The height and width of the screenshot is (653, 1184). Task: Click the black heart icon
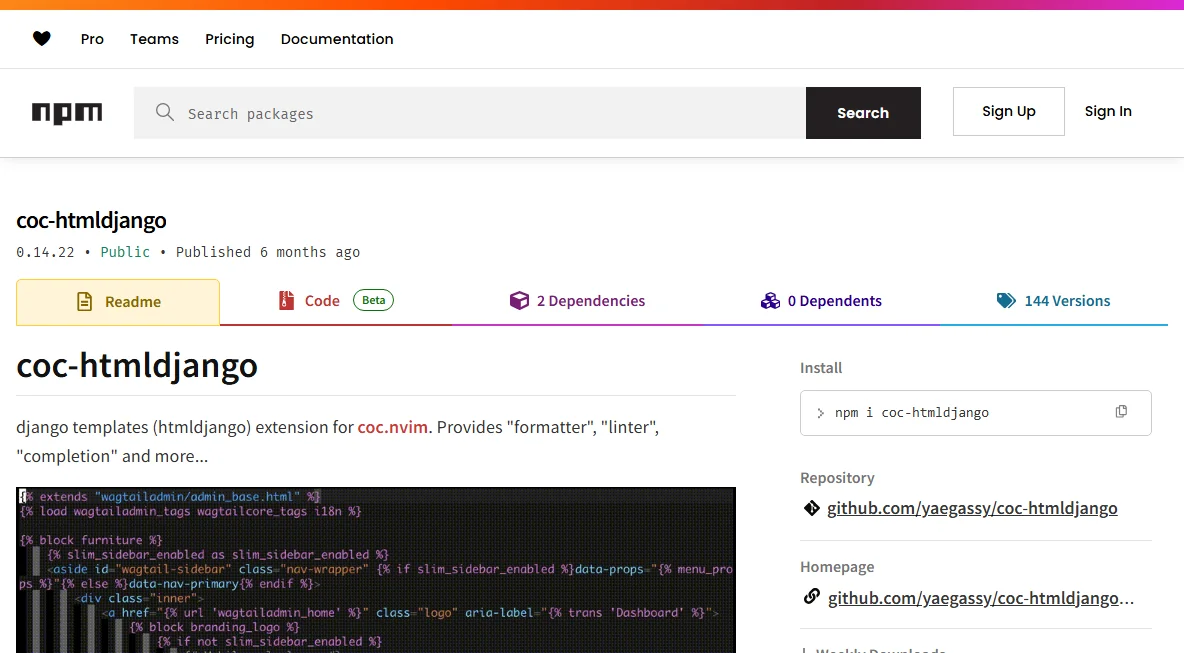[x=42, y=39]
